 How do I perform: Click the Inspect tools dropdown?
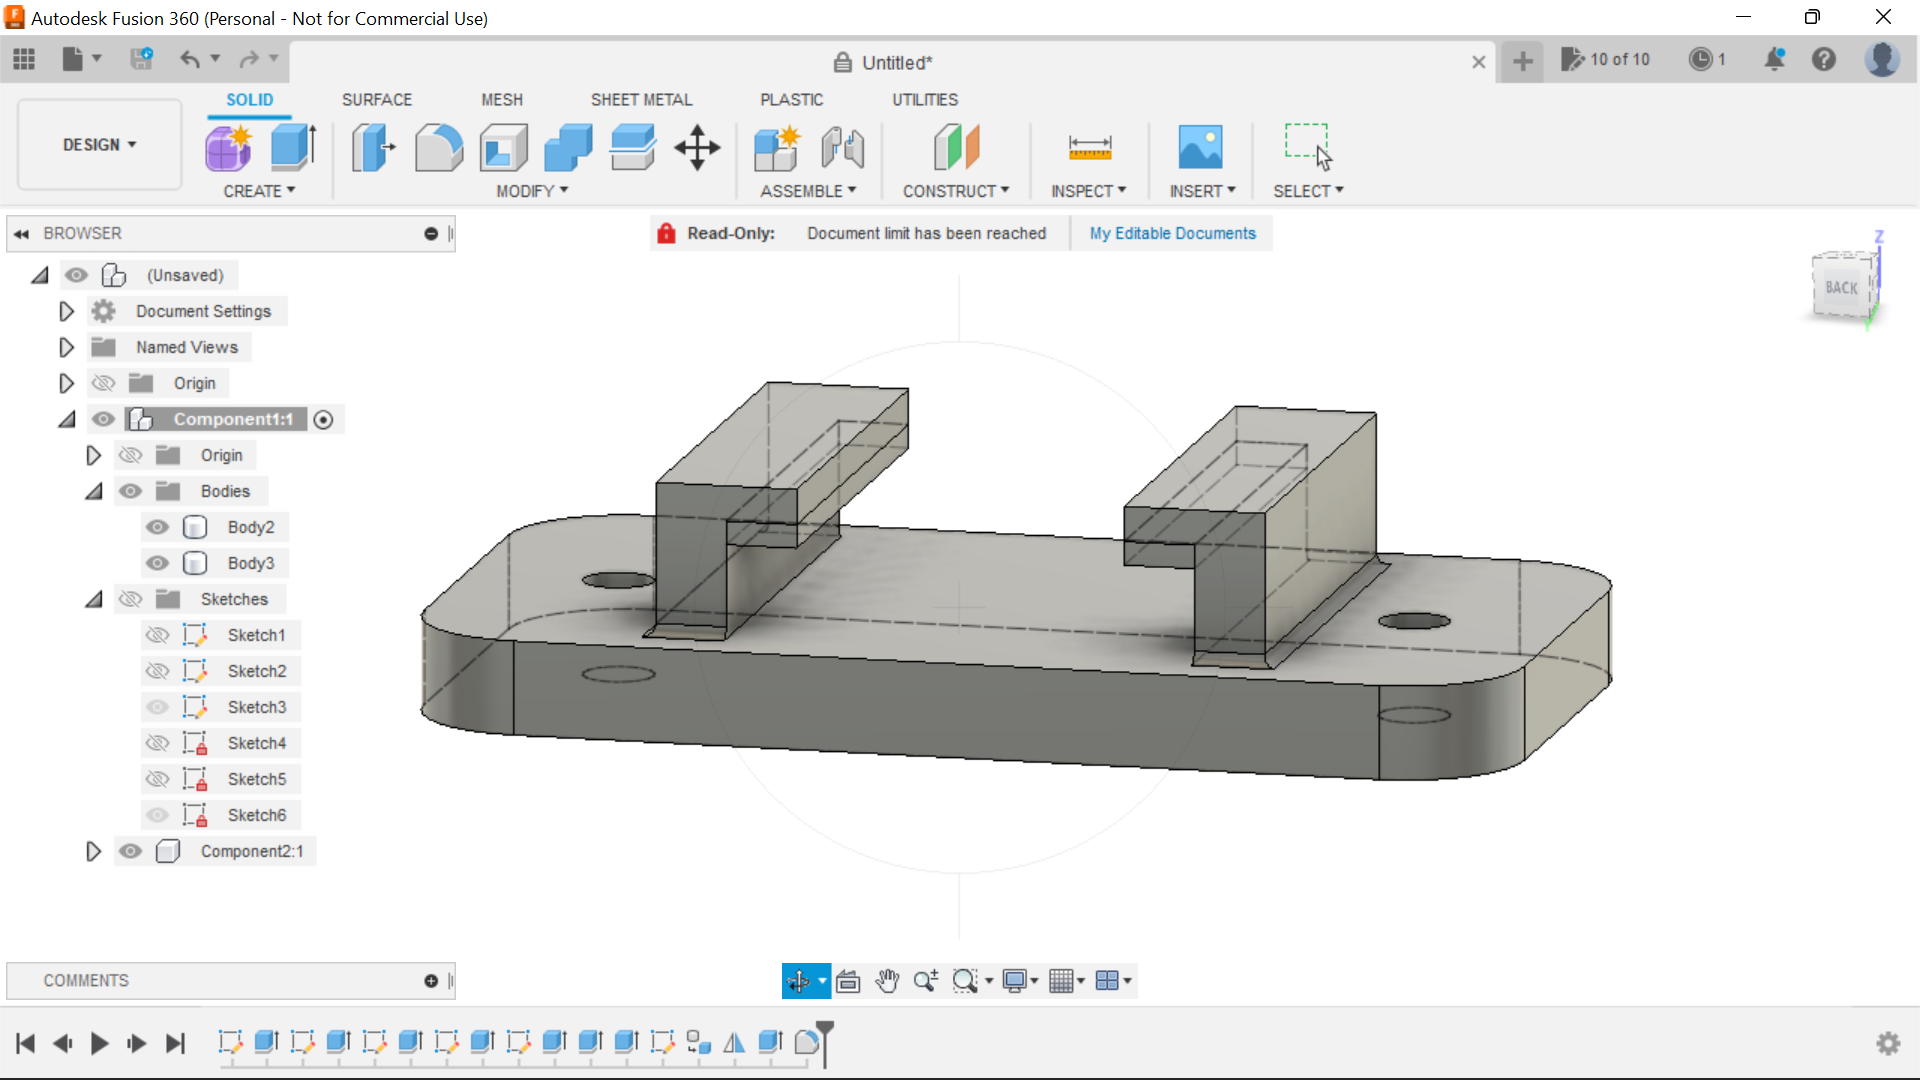[1088, 190]
